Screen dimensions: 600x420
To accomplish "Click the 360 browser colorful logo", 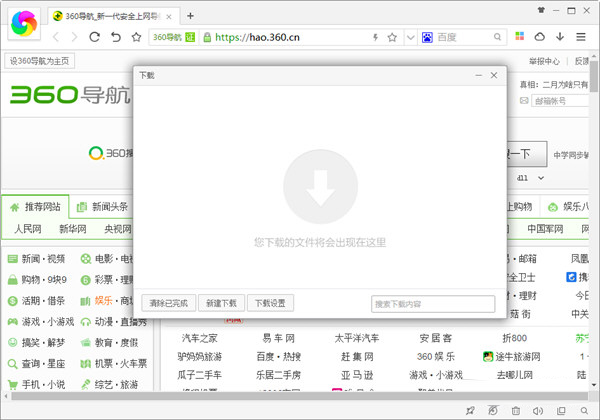I will coord(24,24).
